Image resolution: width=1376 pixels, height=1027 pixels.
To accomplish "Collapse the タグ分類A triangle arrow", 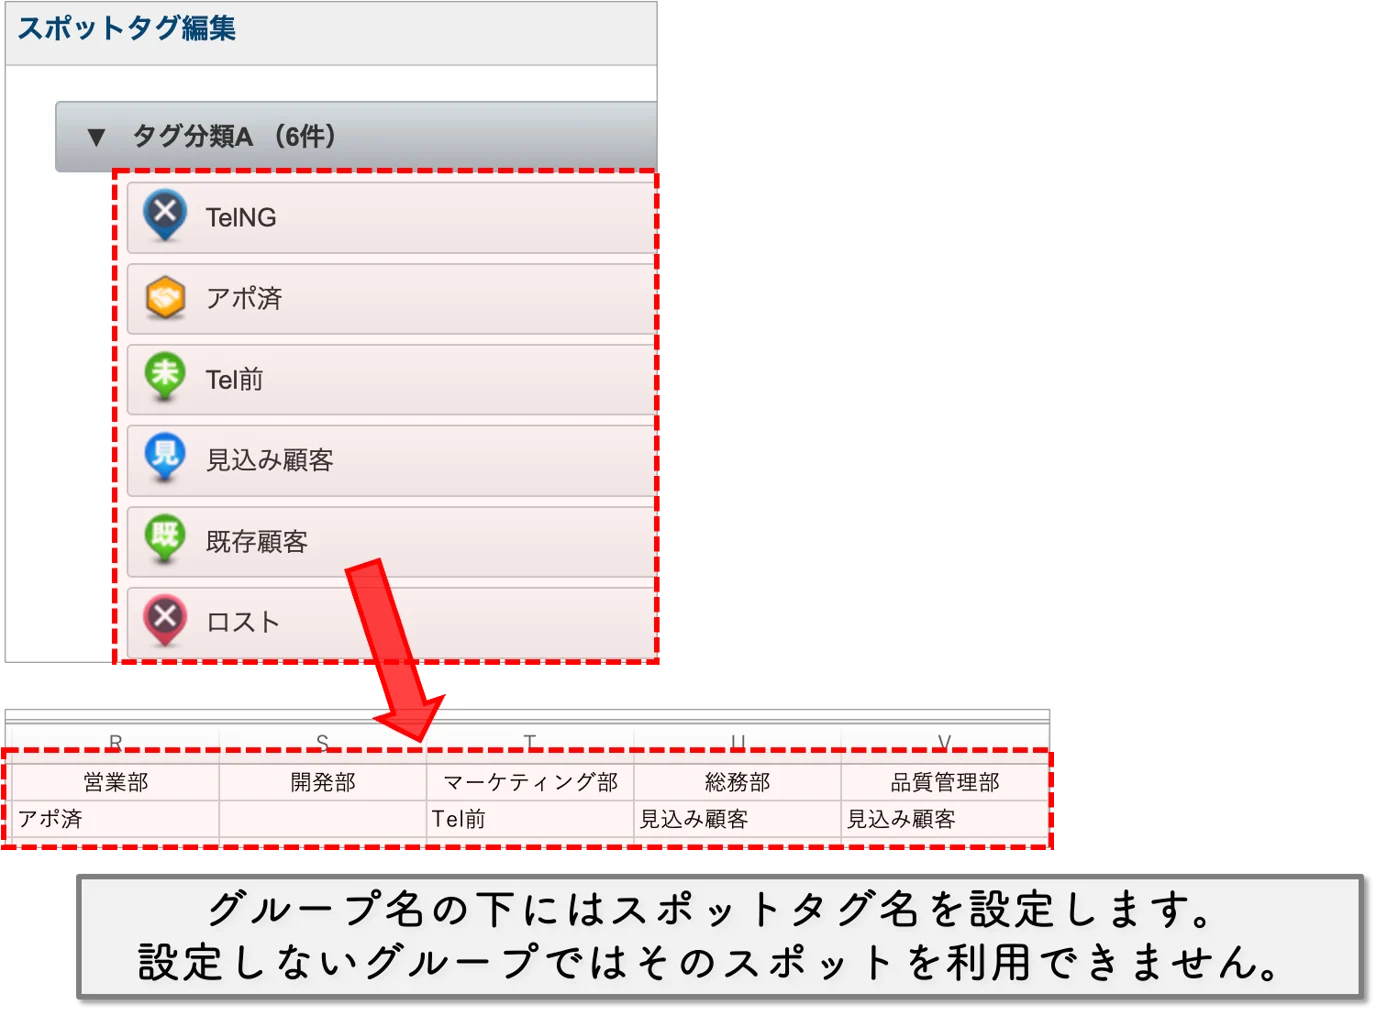I will pyautogui.click(x=96, y=137).
